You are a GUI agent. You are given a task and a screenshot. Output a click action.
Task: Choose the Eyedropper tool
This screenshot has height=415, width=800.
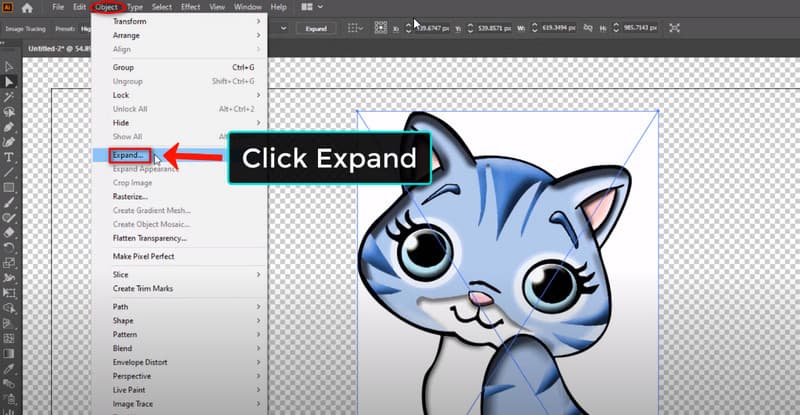pyautogui.click(x=9, y=368)
